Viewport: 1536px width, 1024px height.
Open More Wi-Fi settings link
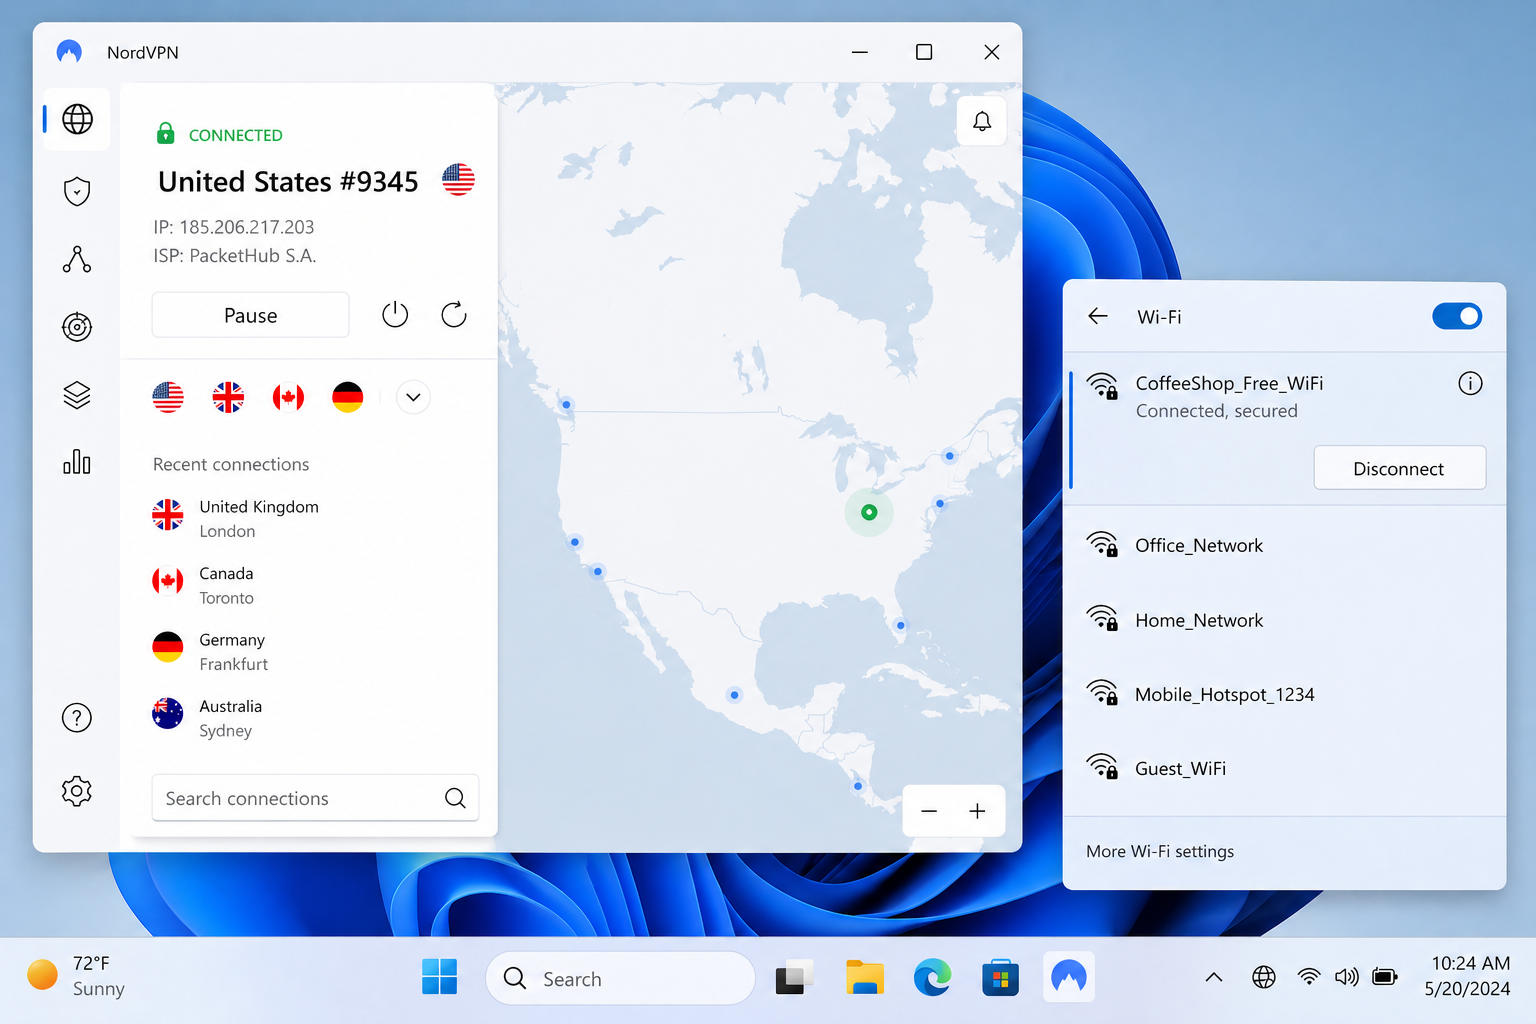pos(1160,851)
